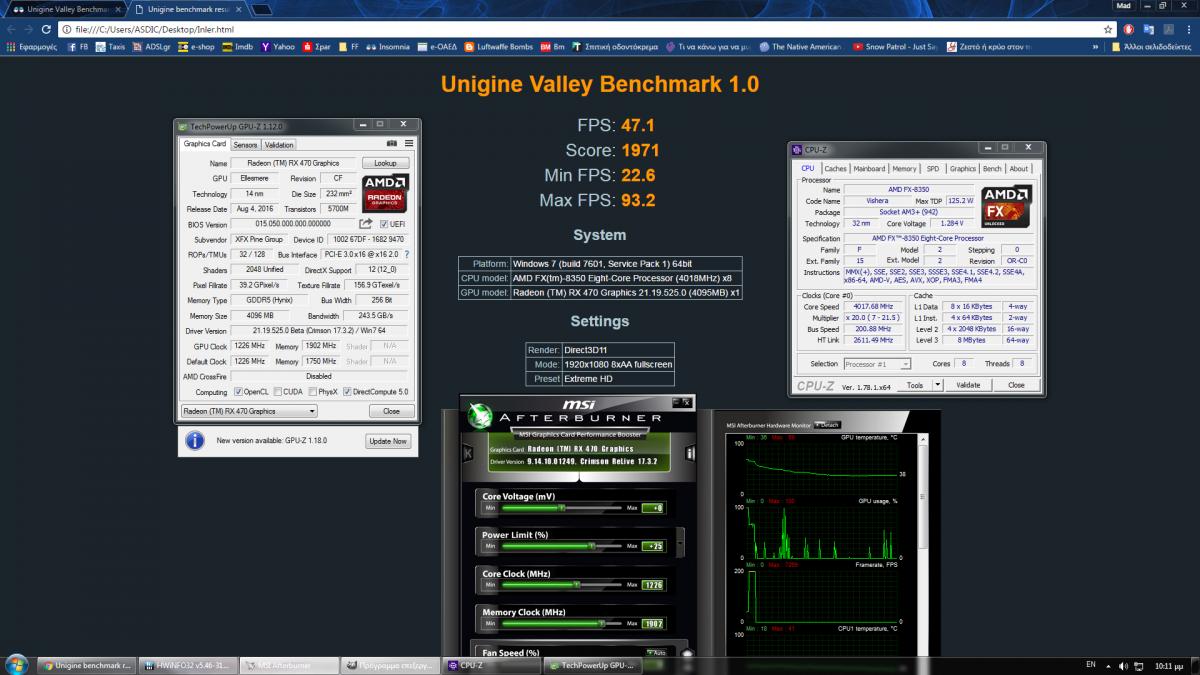Screen dimensions: 1200x675
Task: Click the Detach button in Hardware Monitor
Action: (828, 425)
